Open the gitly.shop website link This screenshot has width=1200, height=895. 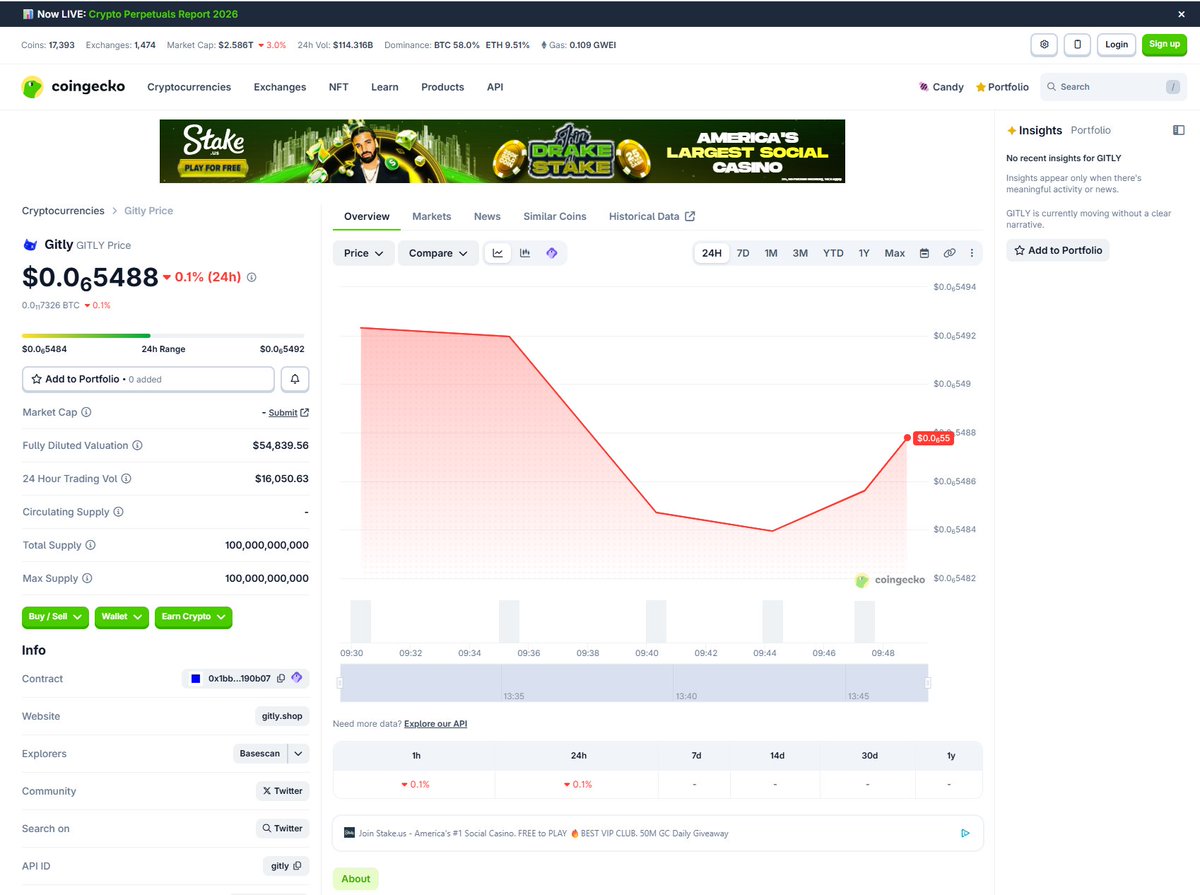(282, 716)
